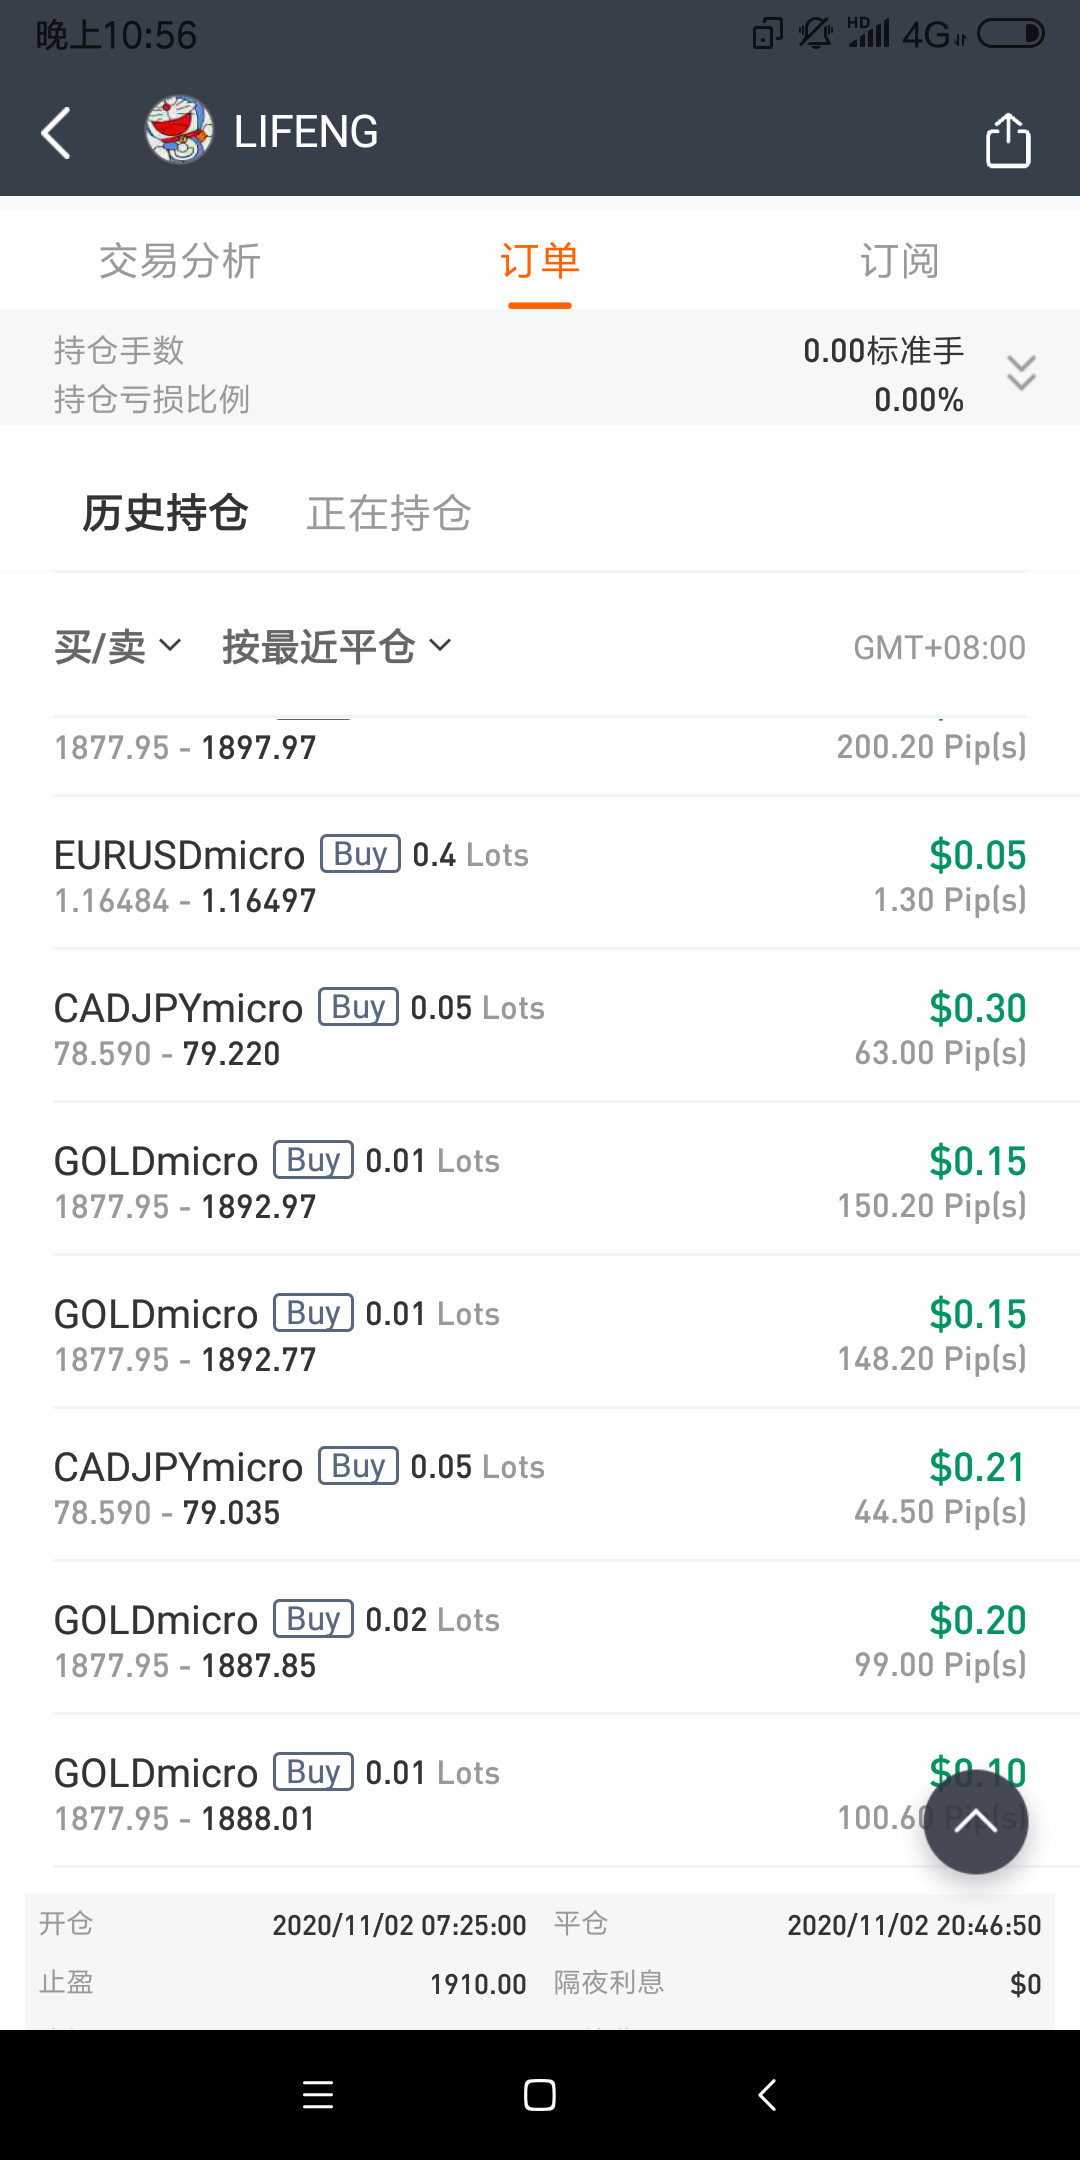Tap the Android home button
Viewport: 1080px width, 2160px height.
(540, 2094)
